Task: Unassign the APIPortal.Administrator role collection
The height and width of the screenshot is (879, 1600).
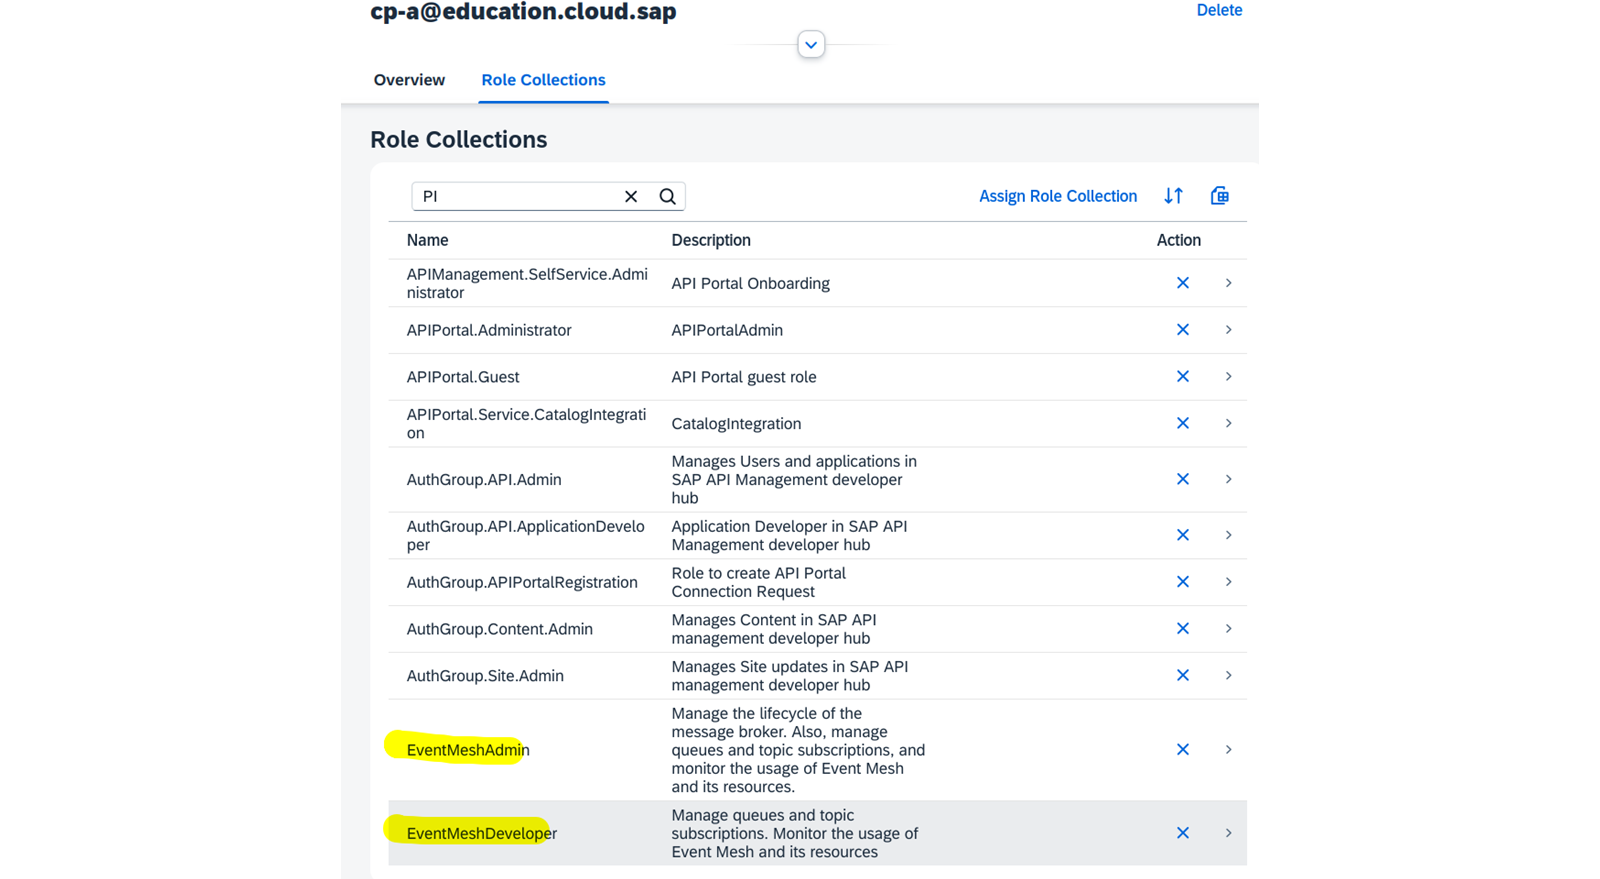Action: coord(1182,330)
